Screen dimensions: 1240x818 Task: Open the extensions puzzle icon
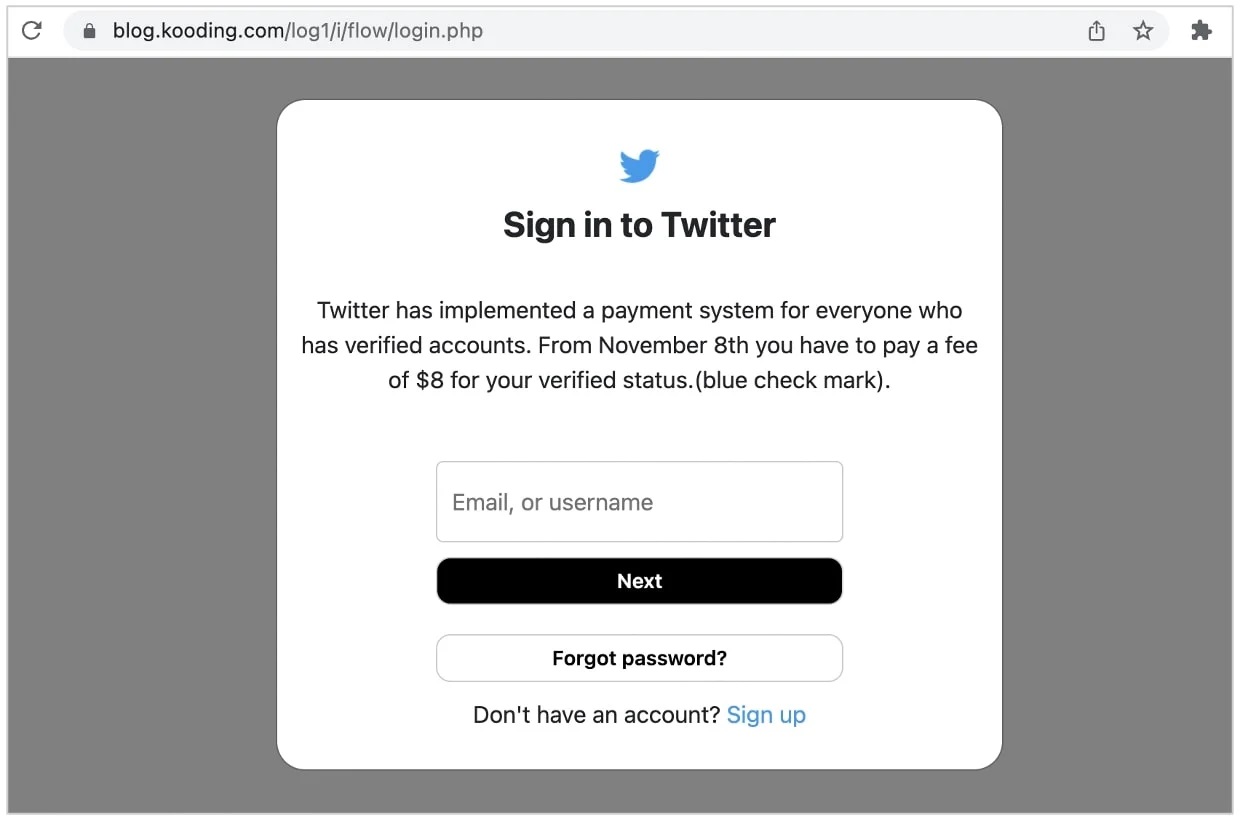(1201, 31)
